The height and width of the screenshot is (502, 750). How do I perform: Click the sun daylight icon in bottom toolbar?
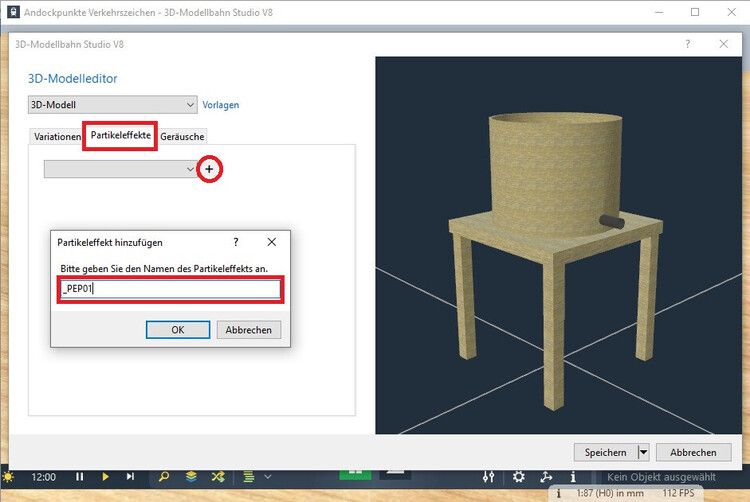click(x=8, y=477)
